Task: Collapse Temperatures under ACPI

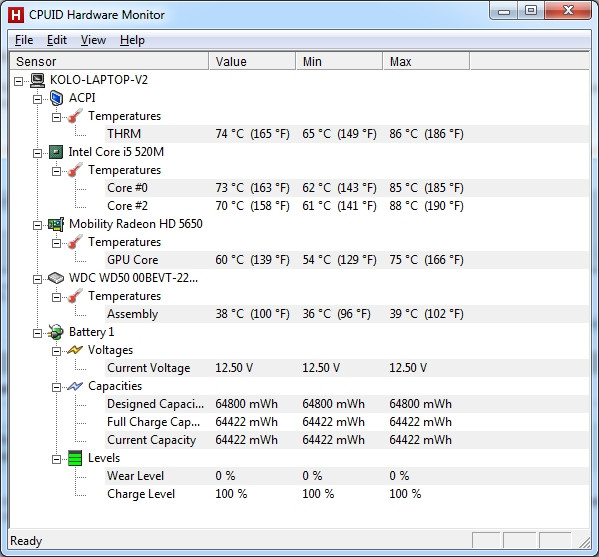Action: pyautogui.click(x=57, y=117)
